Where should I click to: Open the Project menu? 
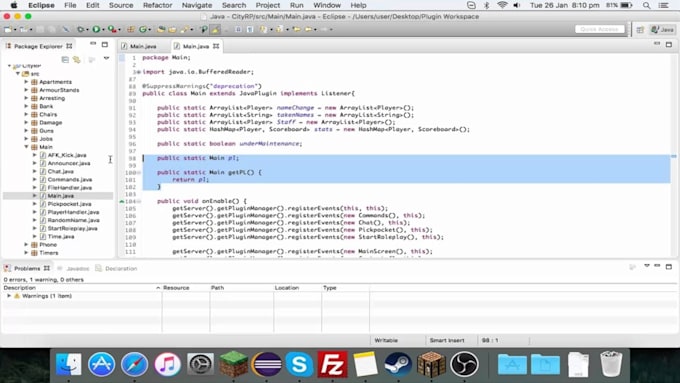(268, 5)
